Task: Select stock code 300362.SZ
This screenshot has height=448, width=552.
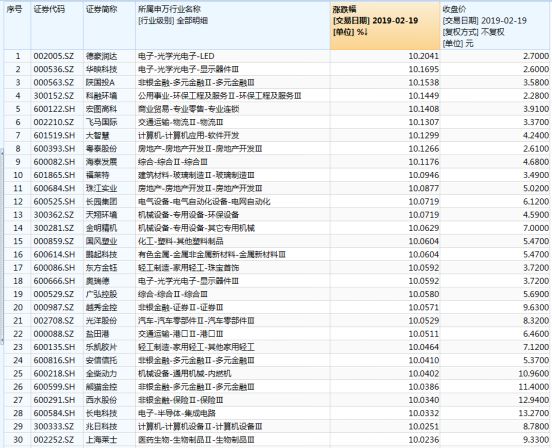Action: point(54,215)
